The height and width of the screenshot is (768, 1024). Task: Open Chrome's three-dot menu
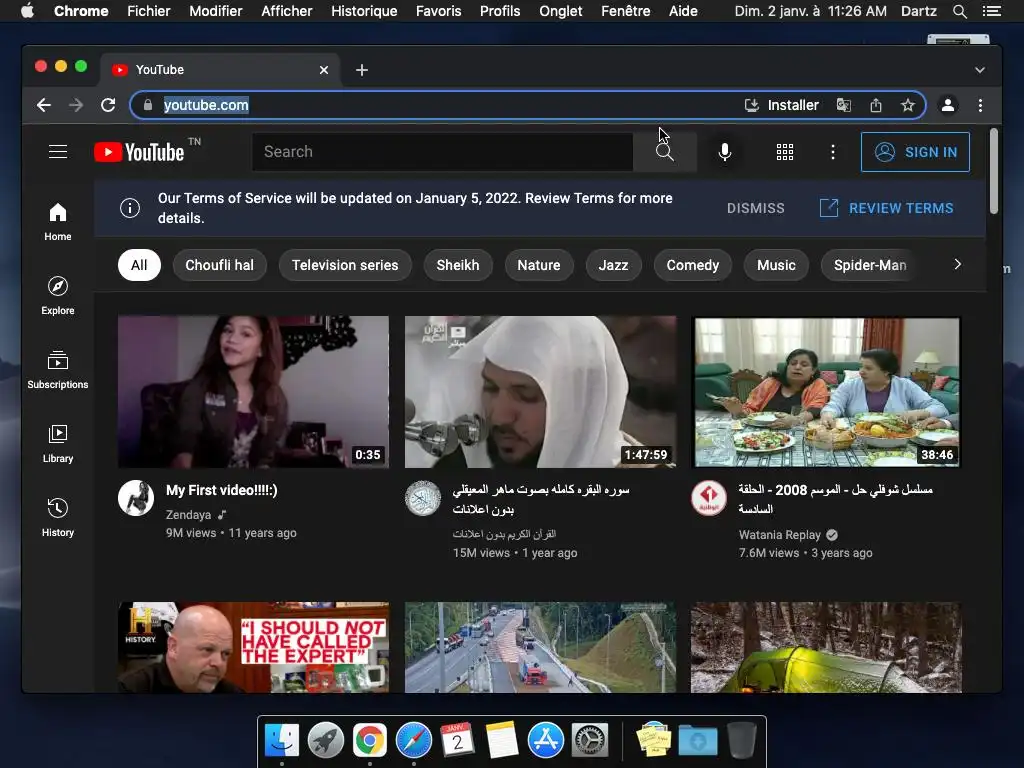[980, 105]
